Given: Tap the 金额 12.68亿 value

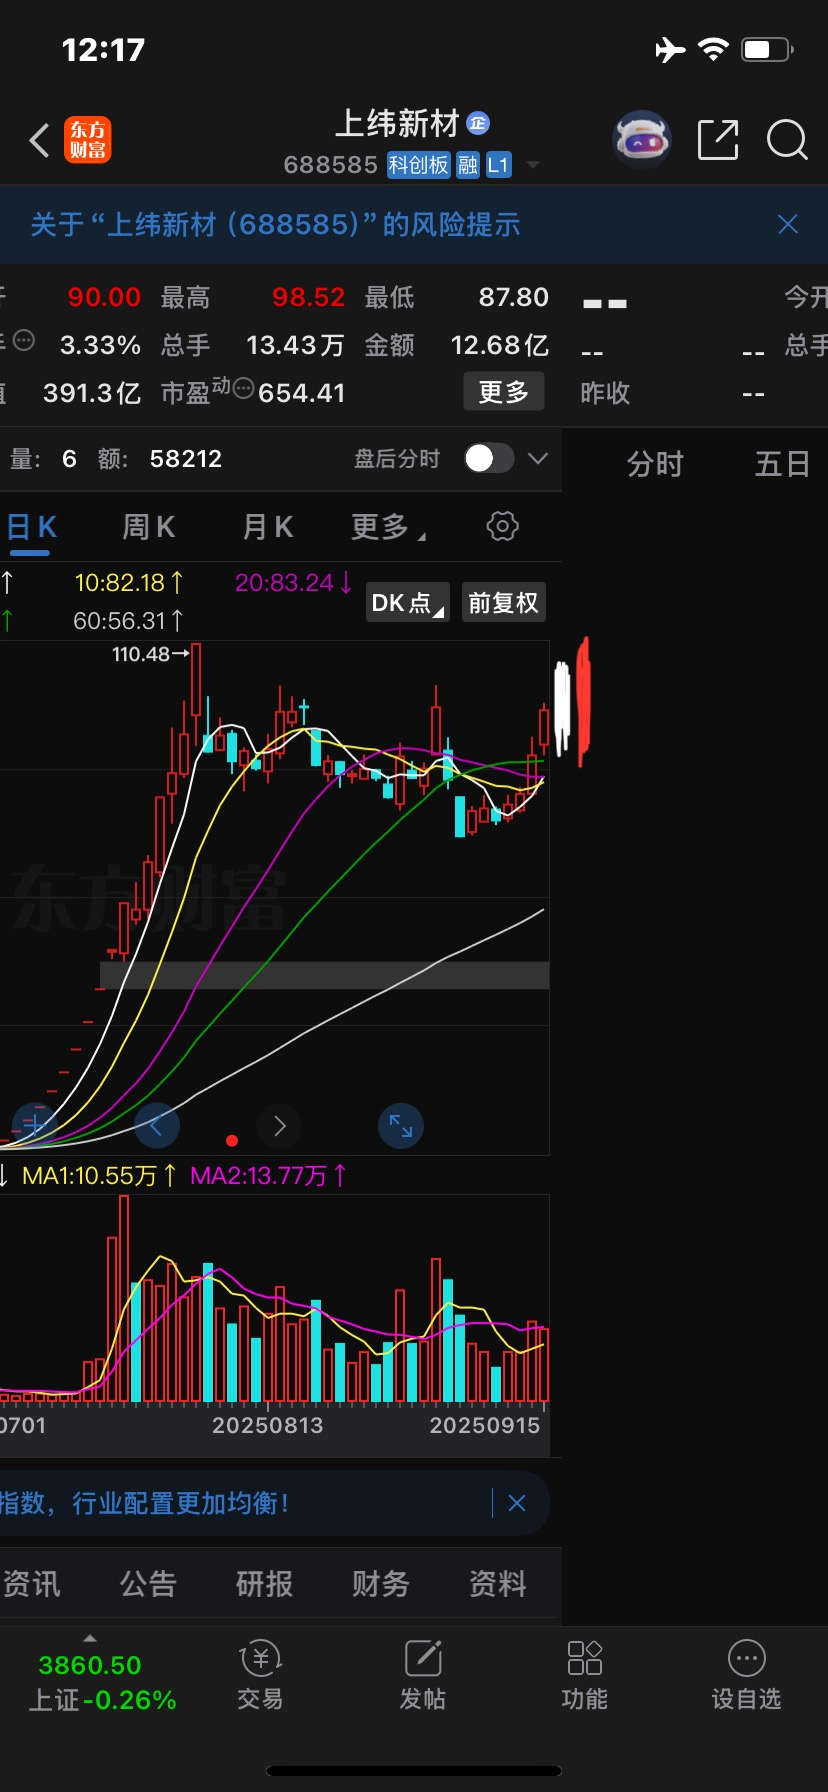Looking at the screenshot, I should 500,346.
